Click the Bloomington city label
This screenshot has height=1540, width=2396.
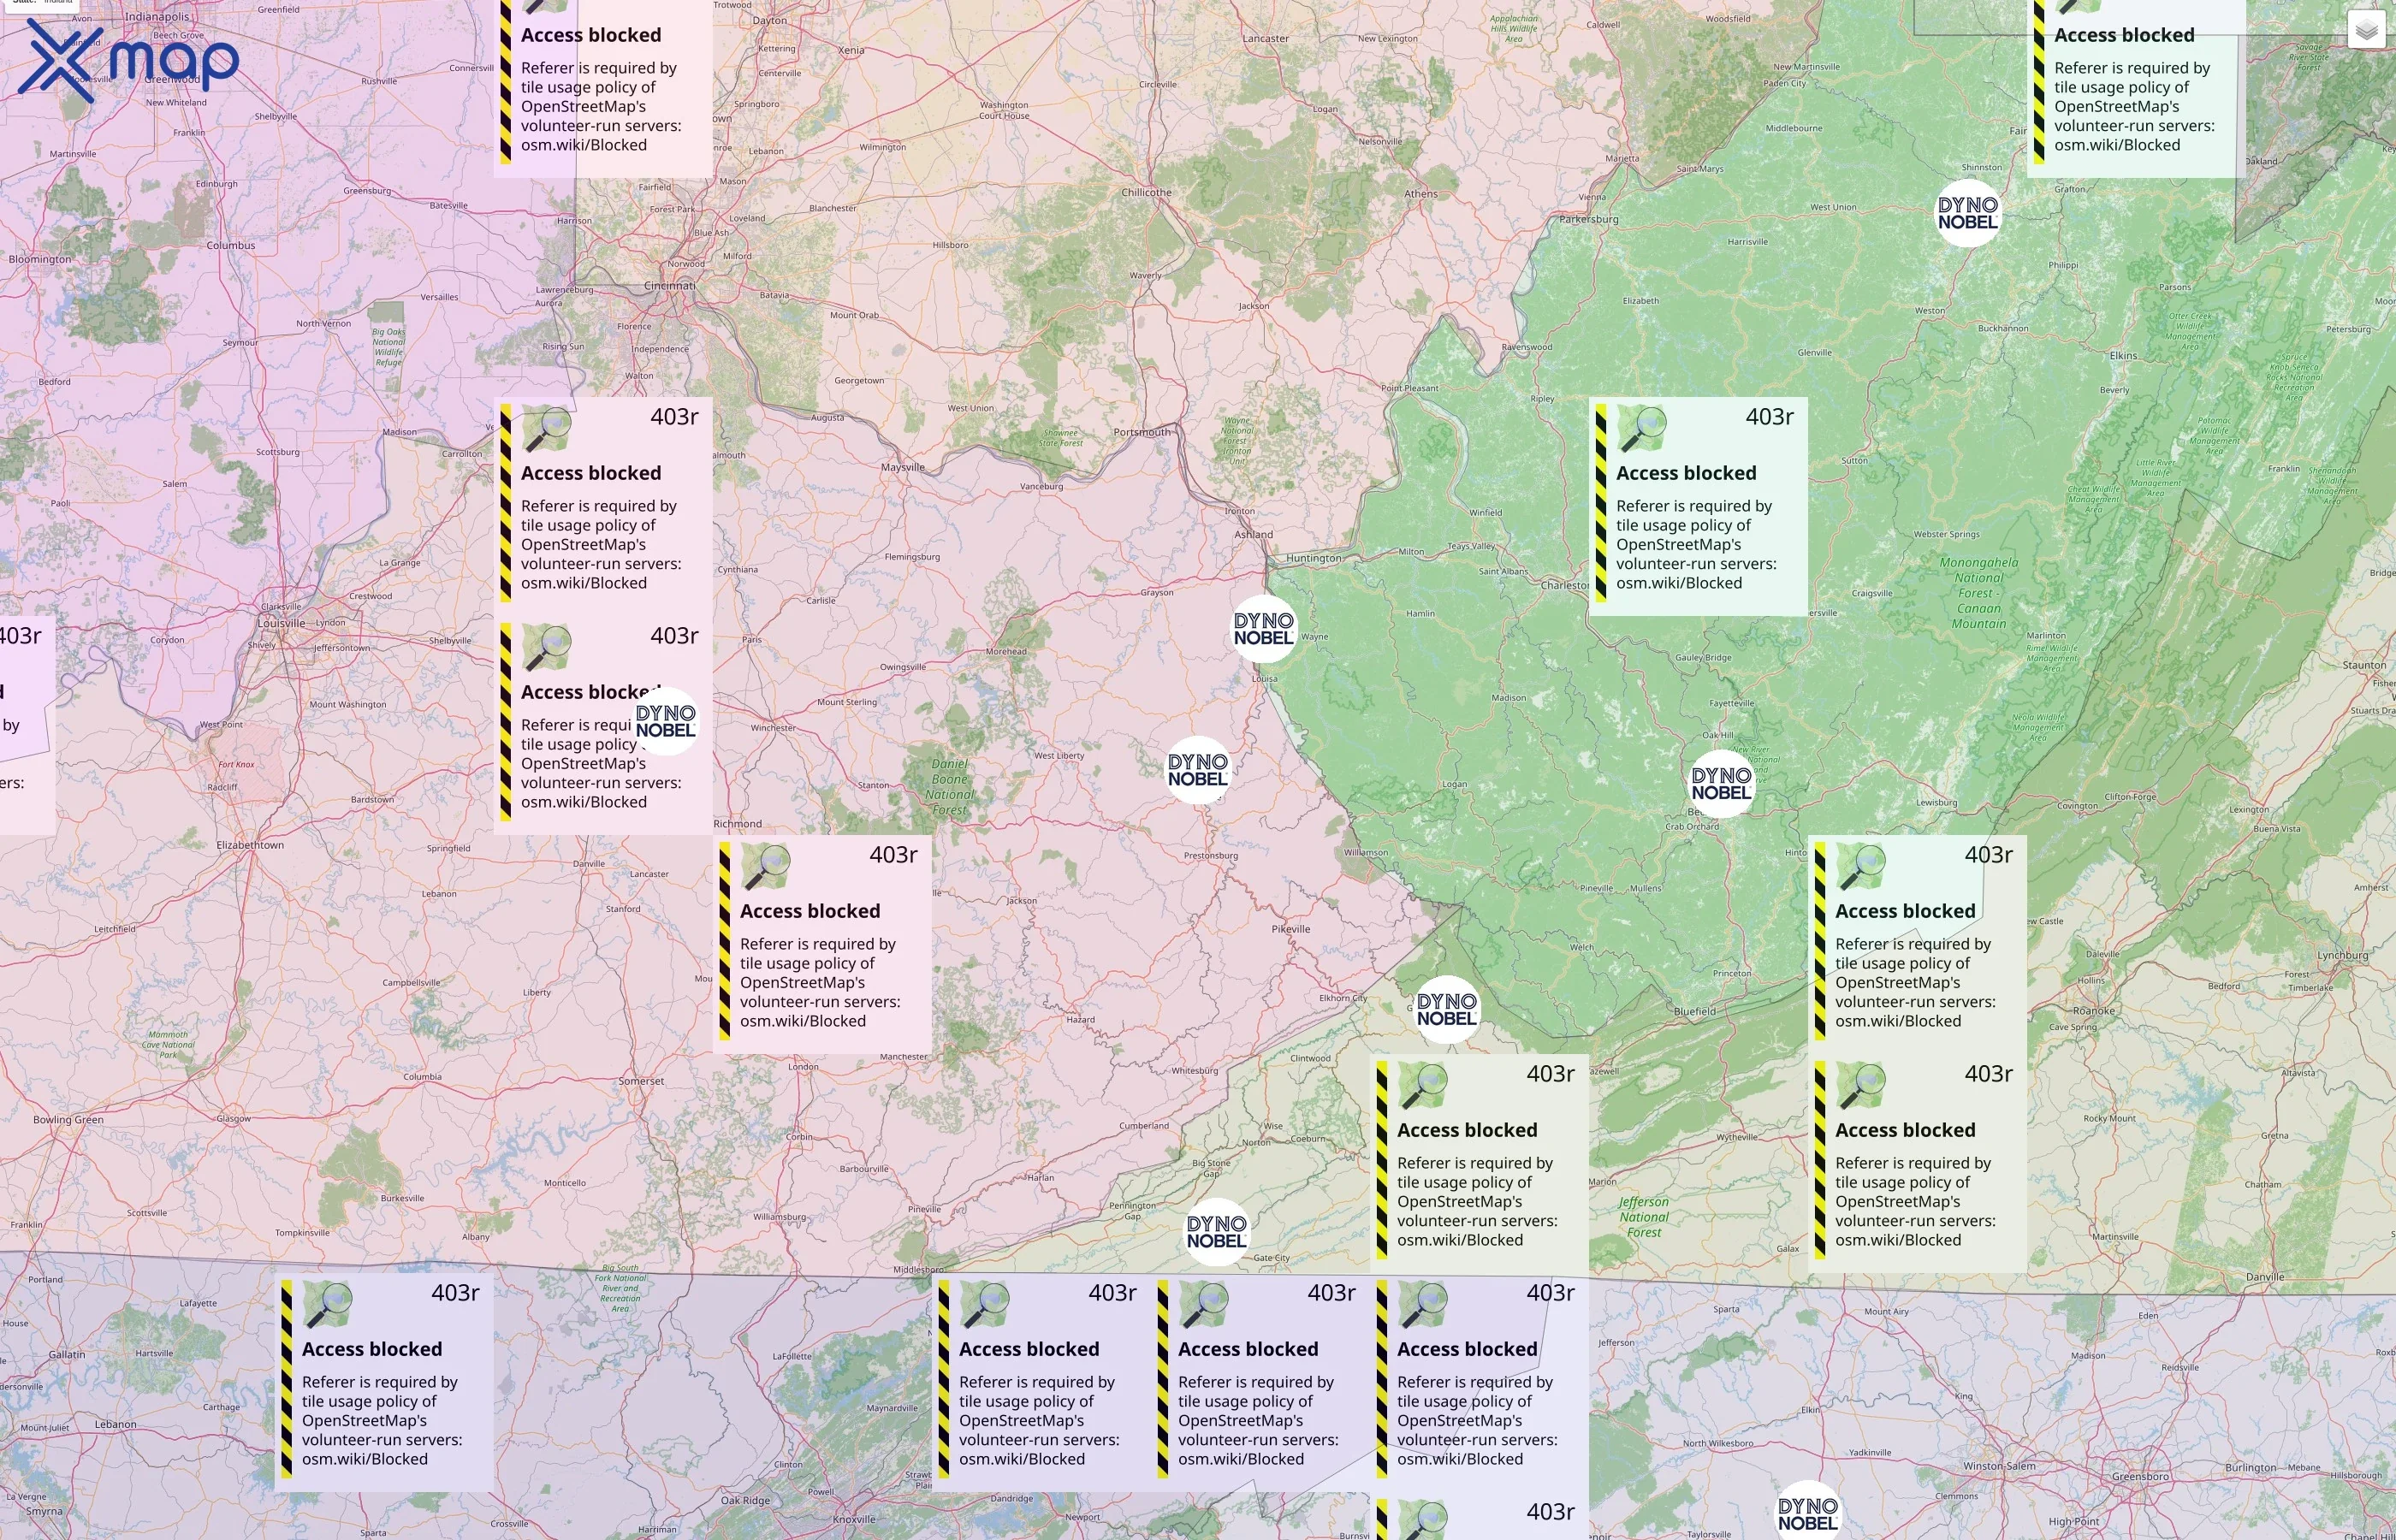coord(40,259)
